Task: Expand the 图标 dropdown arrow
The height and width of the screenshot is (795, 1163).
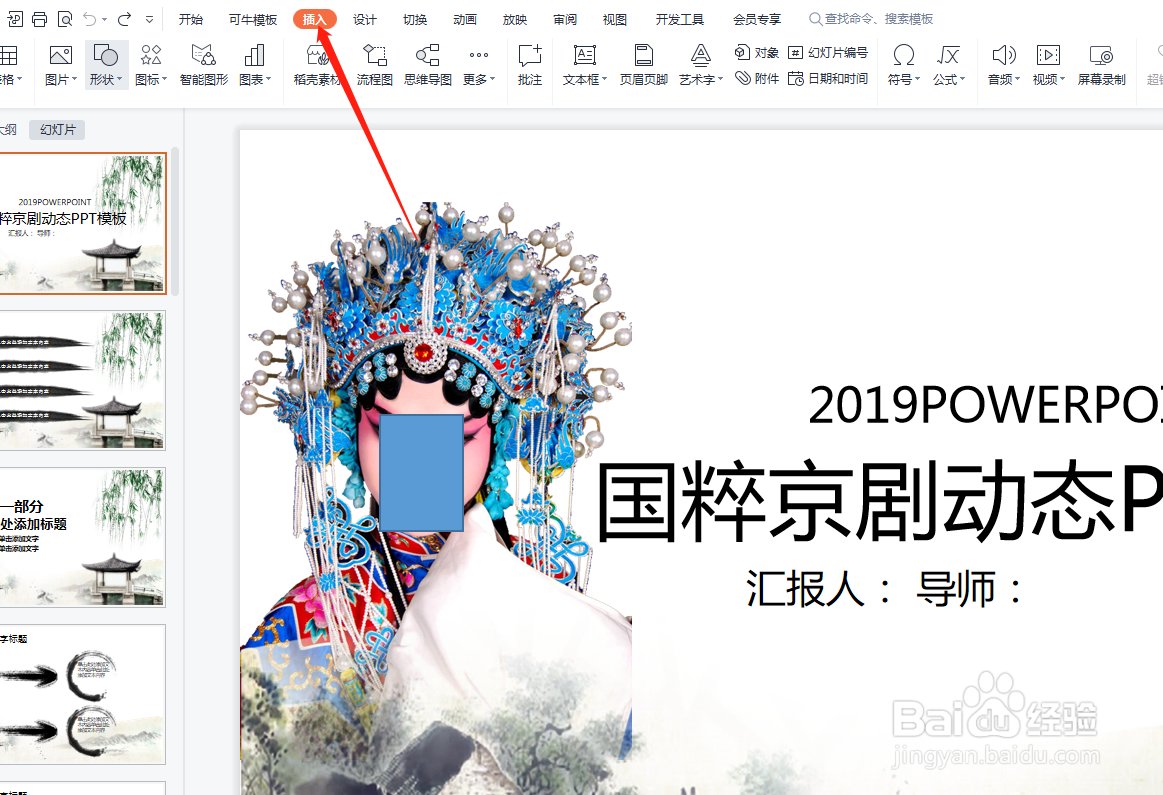Action: click(x=165, y=79)
